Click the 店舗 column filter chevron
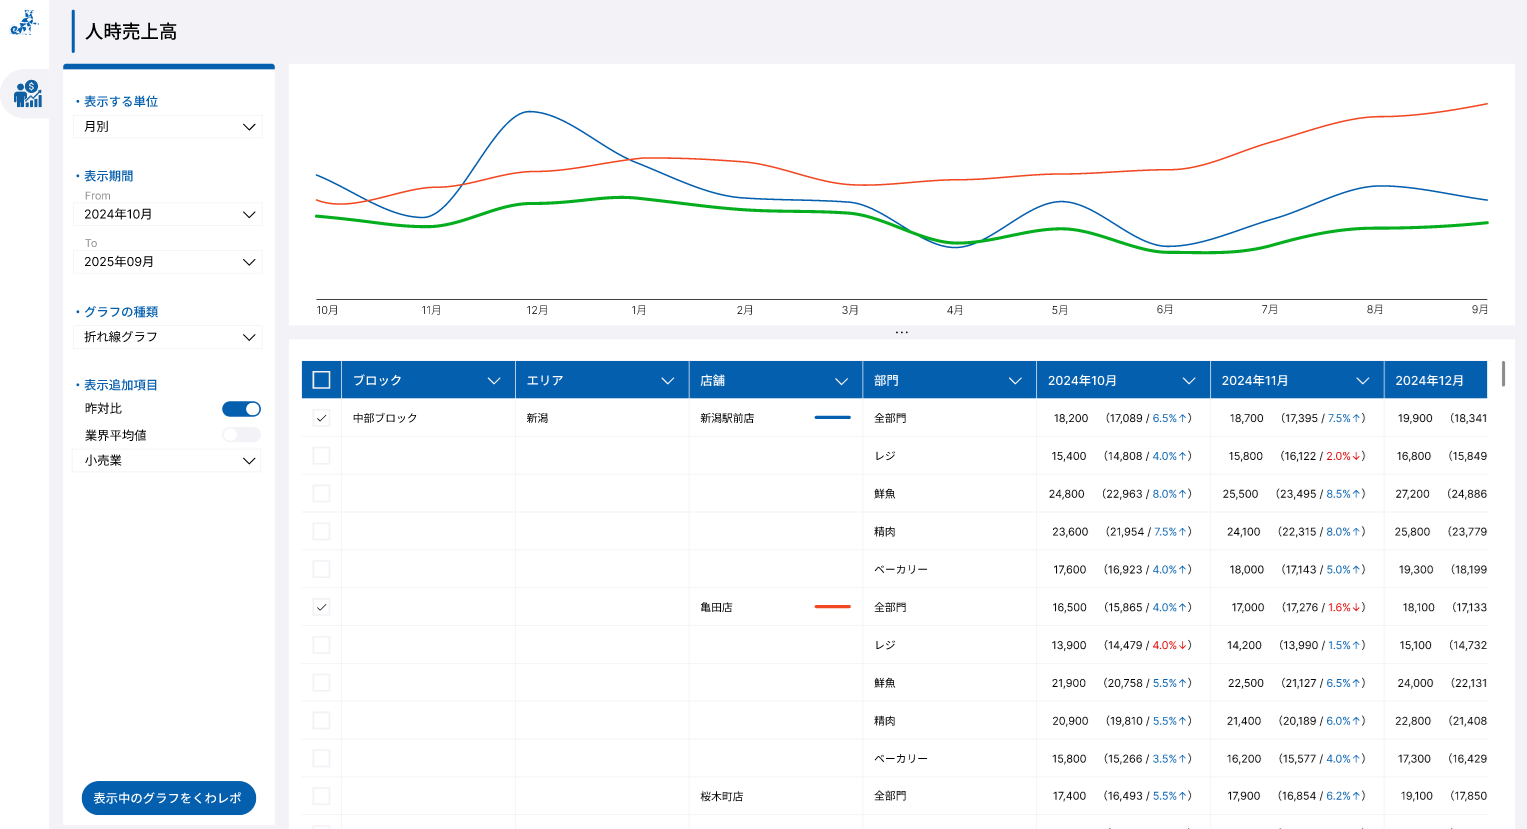The height and width of the screenshot is (829, 1527). pos(841,381)
